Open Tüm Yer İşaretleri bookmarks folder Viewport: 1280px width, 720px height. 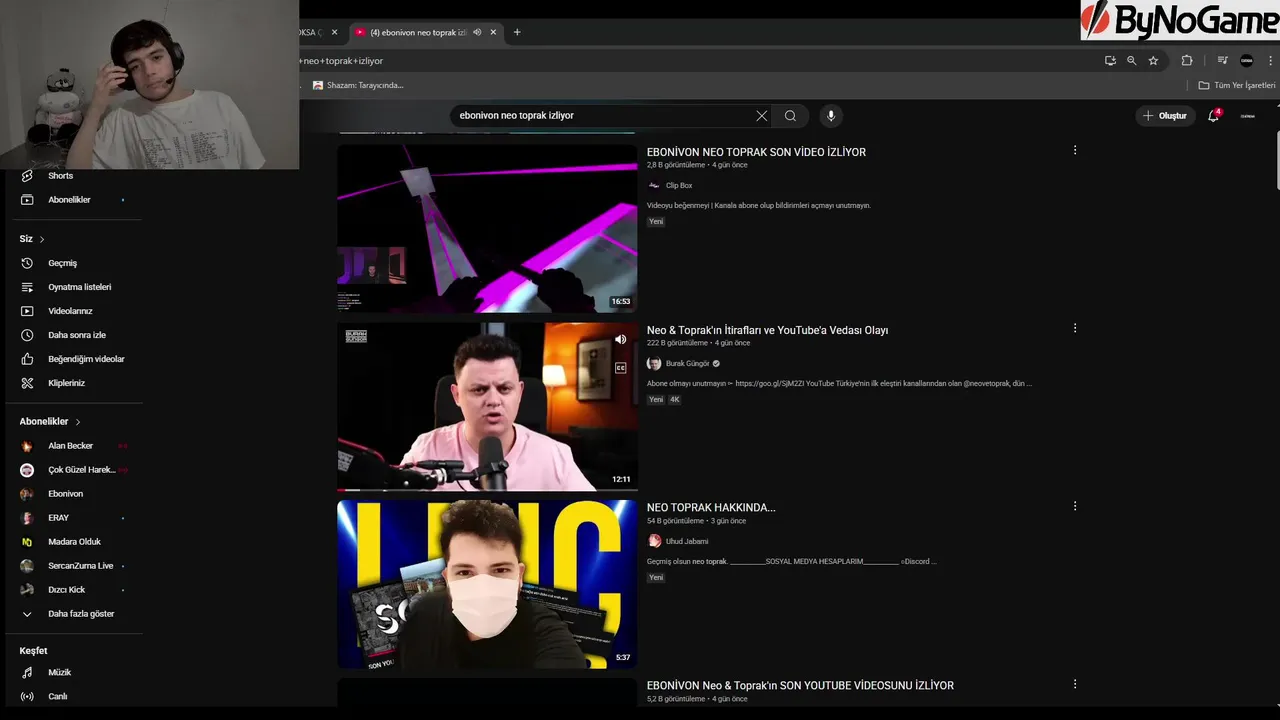1237,86
